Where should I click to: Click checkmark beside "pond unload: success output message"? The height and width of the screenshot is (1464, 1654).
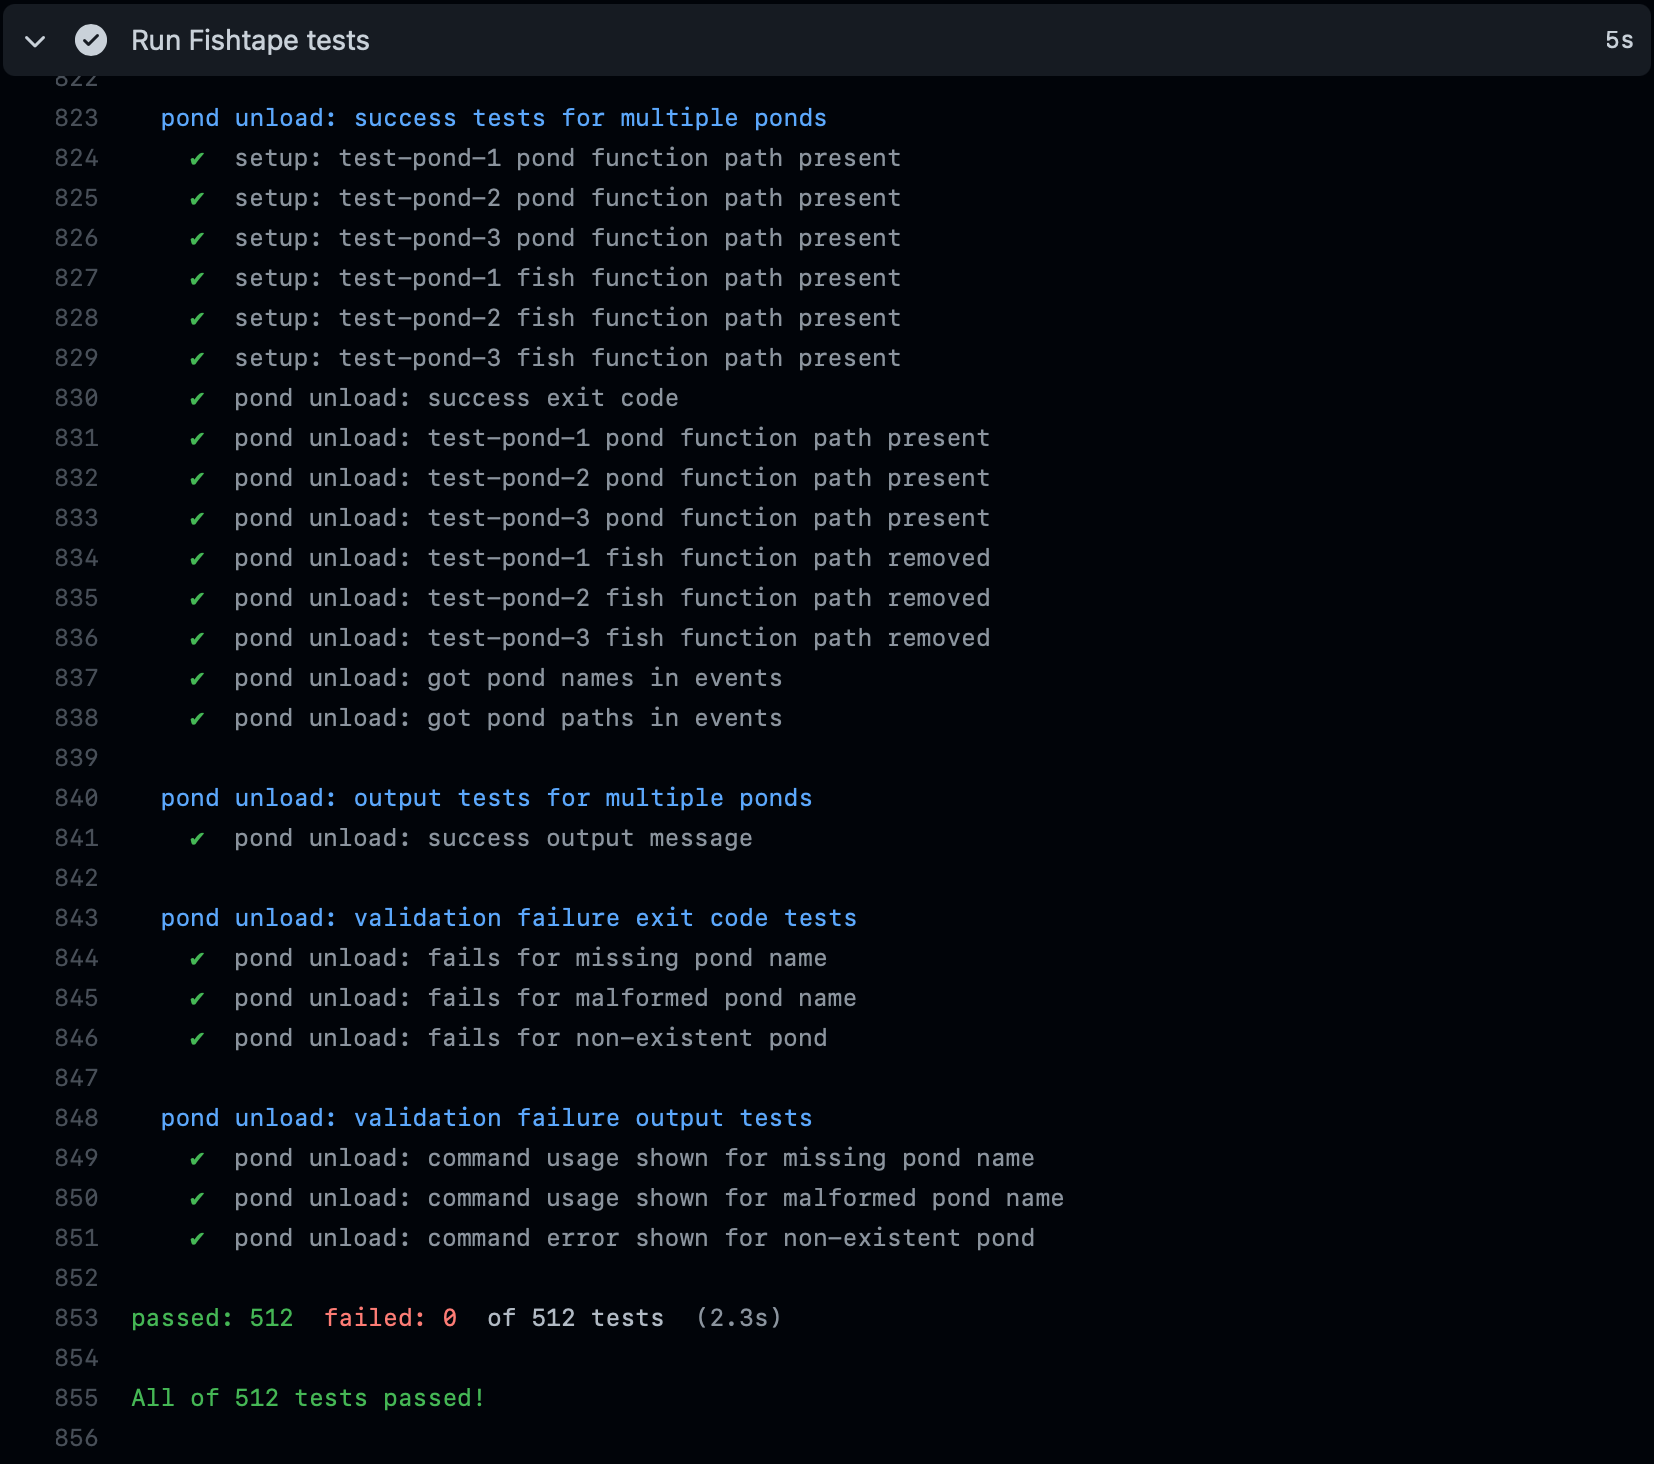197,838
